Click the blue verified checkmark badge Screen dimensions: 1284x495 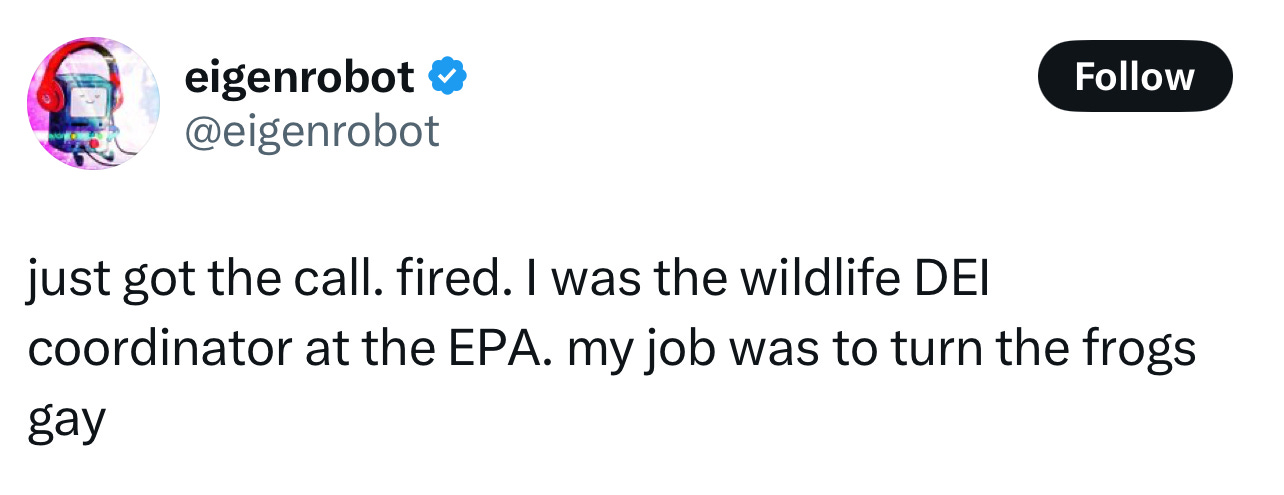(x=447, y=76)
